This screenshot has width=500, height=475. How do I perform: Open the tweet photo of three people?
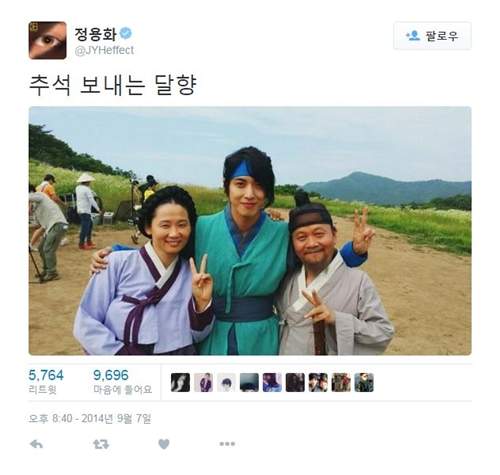[250, 231]
